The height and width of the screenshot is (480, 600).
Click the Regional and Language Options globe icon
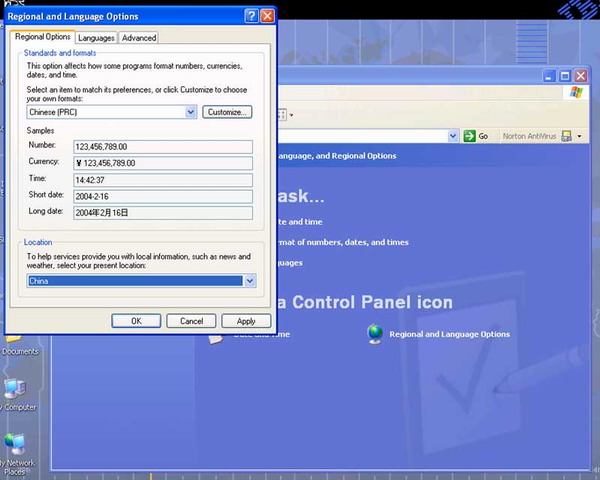click(x=375, y=333)
